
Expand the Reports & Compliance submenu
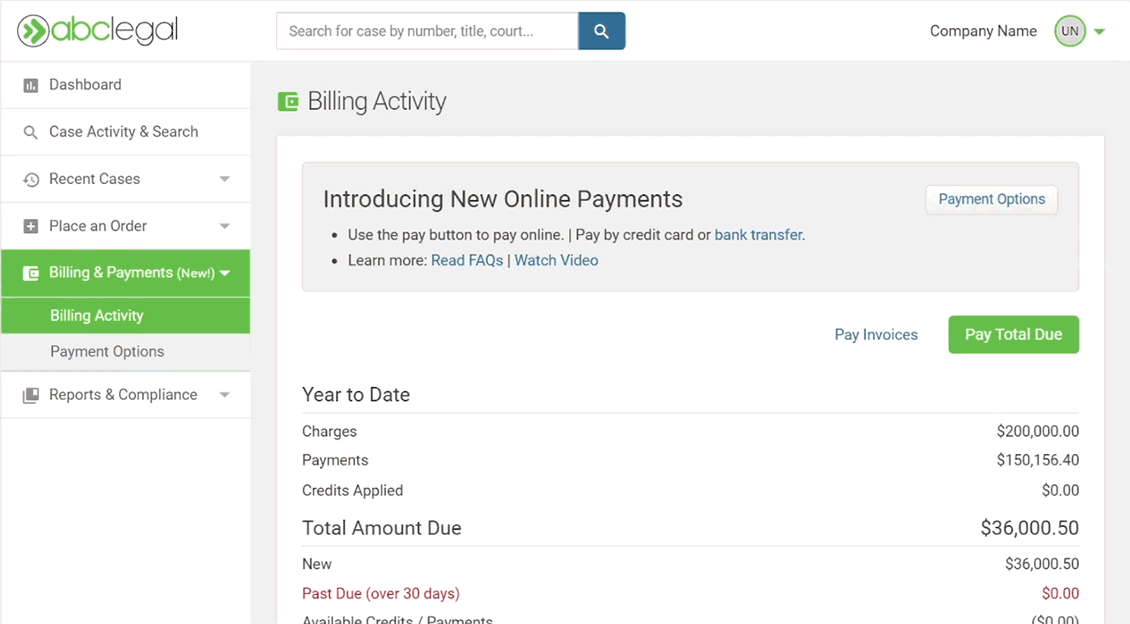click(224, 395)
